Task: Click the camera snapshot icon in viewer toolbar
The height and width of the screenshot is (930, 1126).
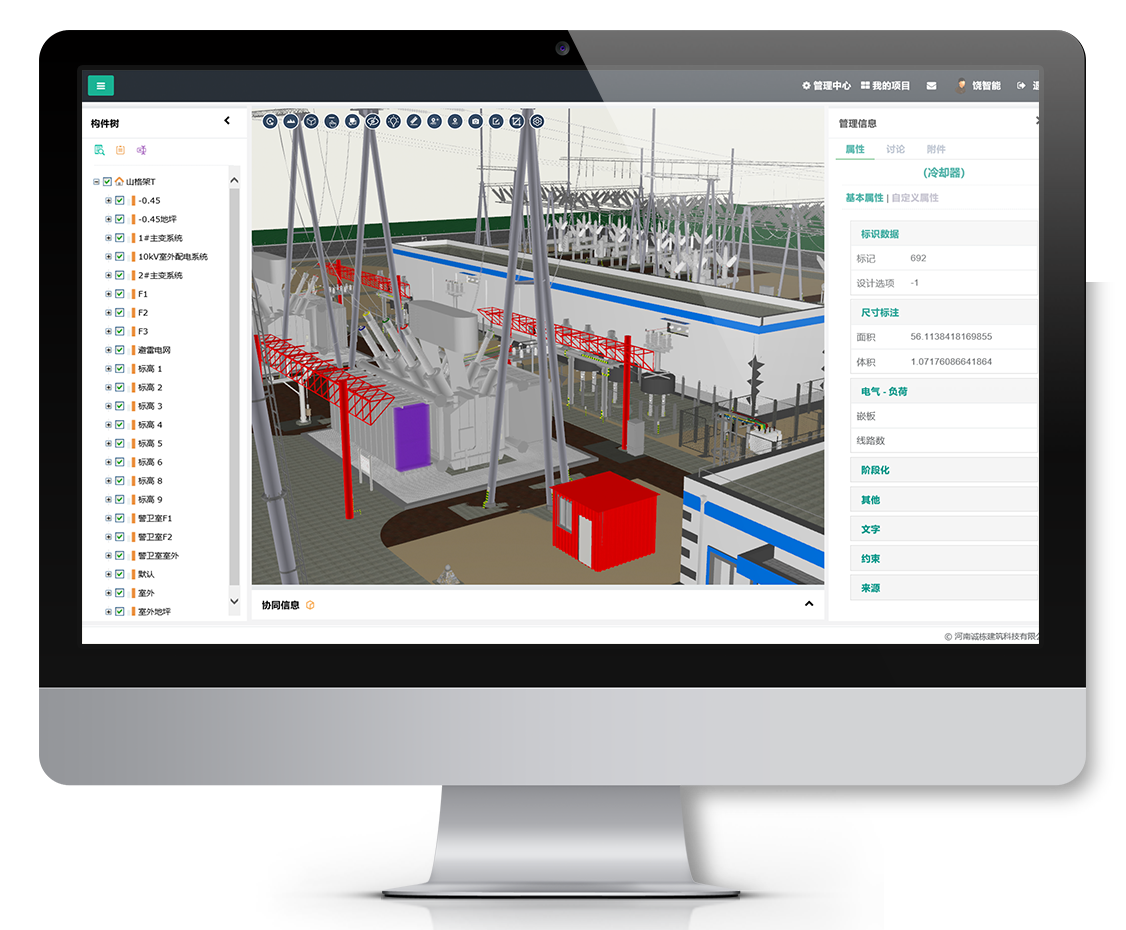Action: (x=475, y=121)
